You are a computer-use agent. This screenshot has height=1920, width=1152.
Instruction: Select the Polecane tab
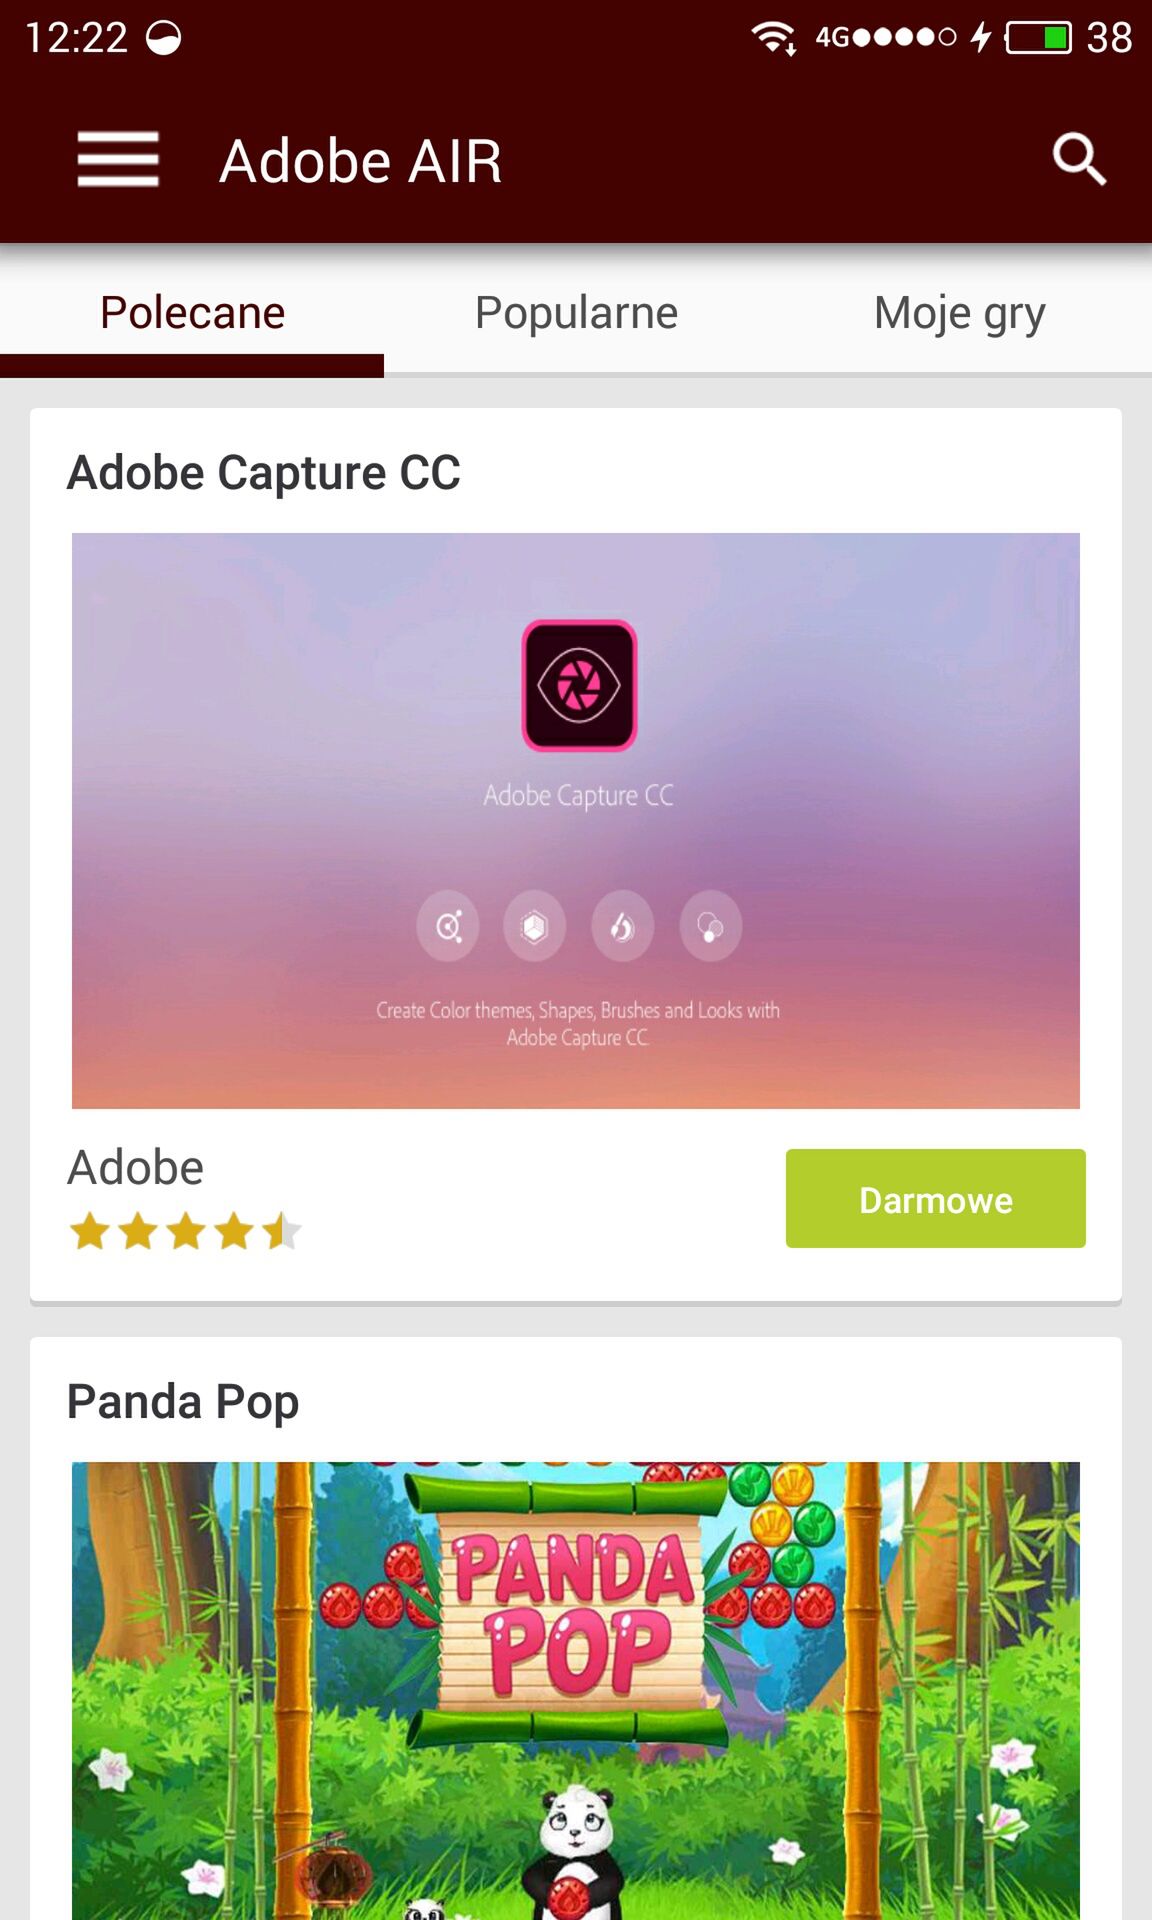tap(192, 313)
